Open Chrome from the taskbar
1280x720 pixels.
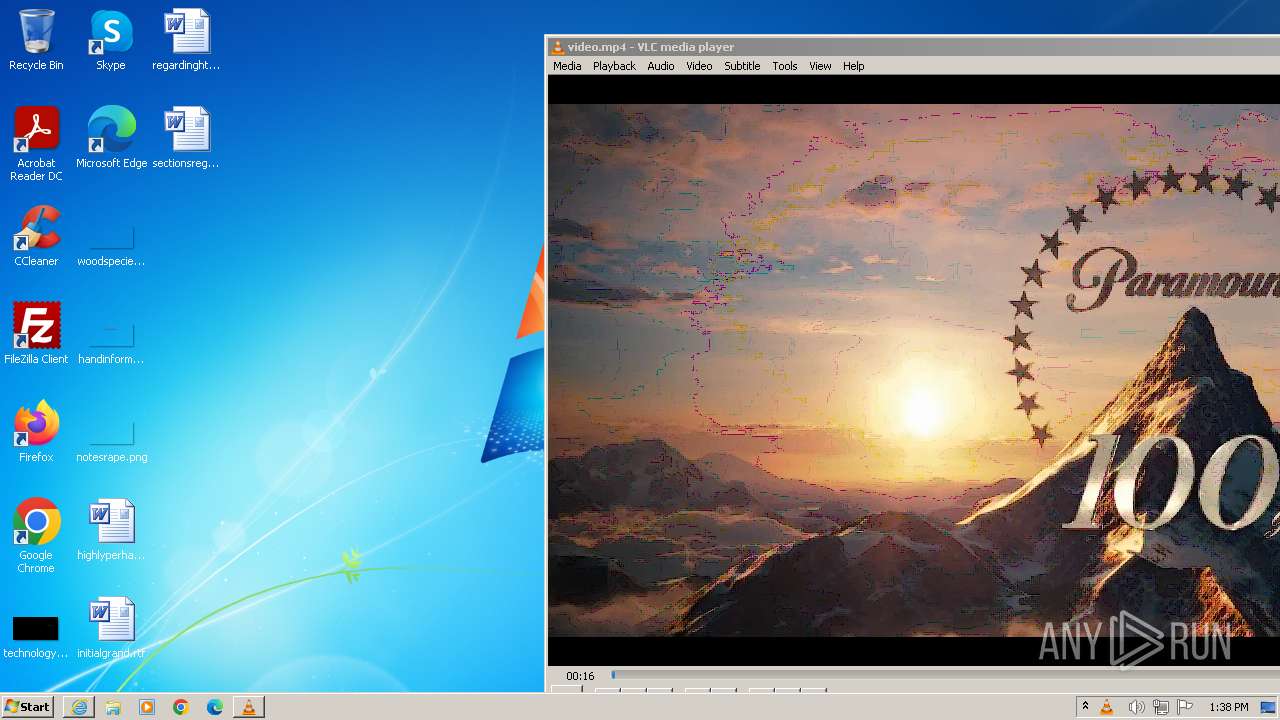point(181,707)
